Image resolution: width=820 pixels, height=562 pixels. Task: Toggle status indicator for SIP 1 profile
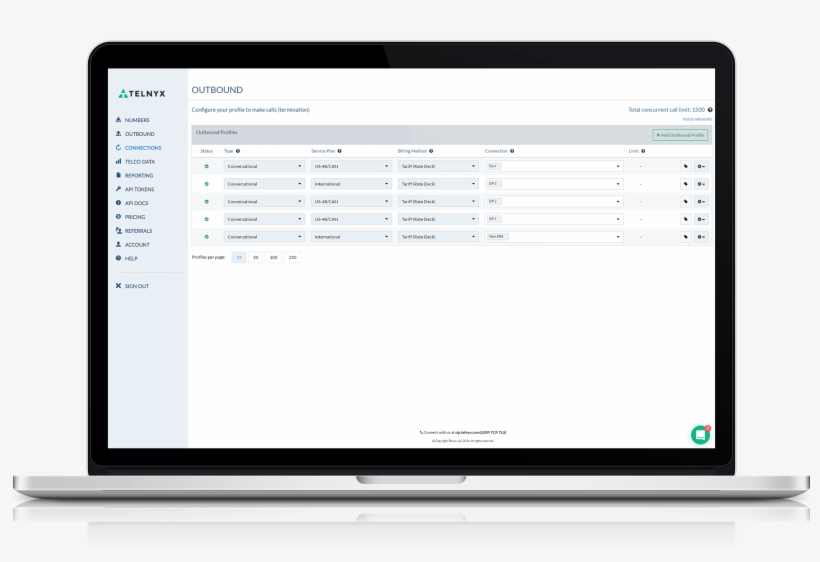[207, 219]
